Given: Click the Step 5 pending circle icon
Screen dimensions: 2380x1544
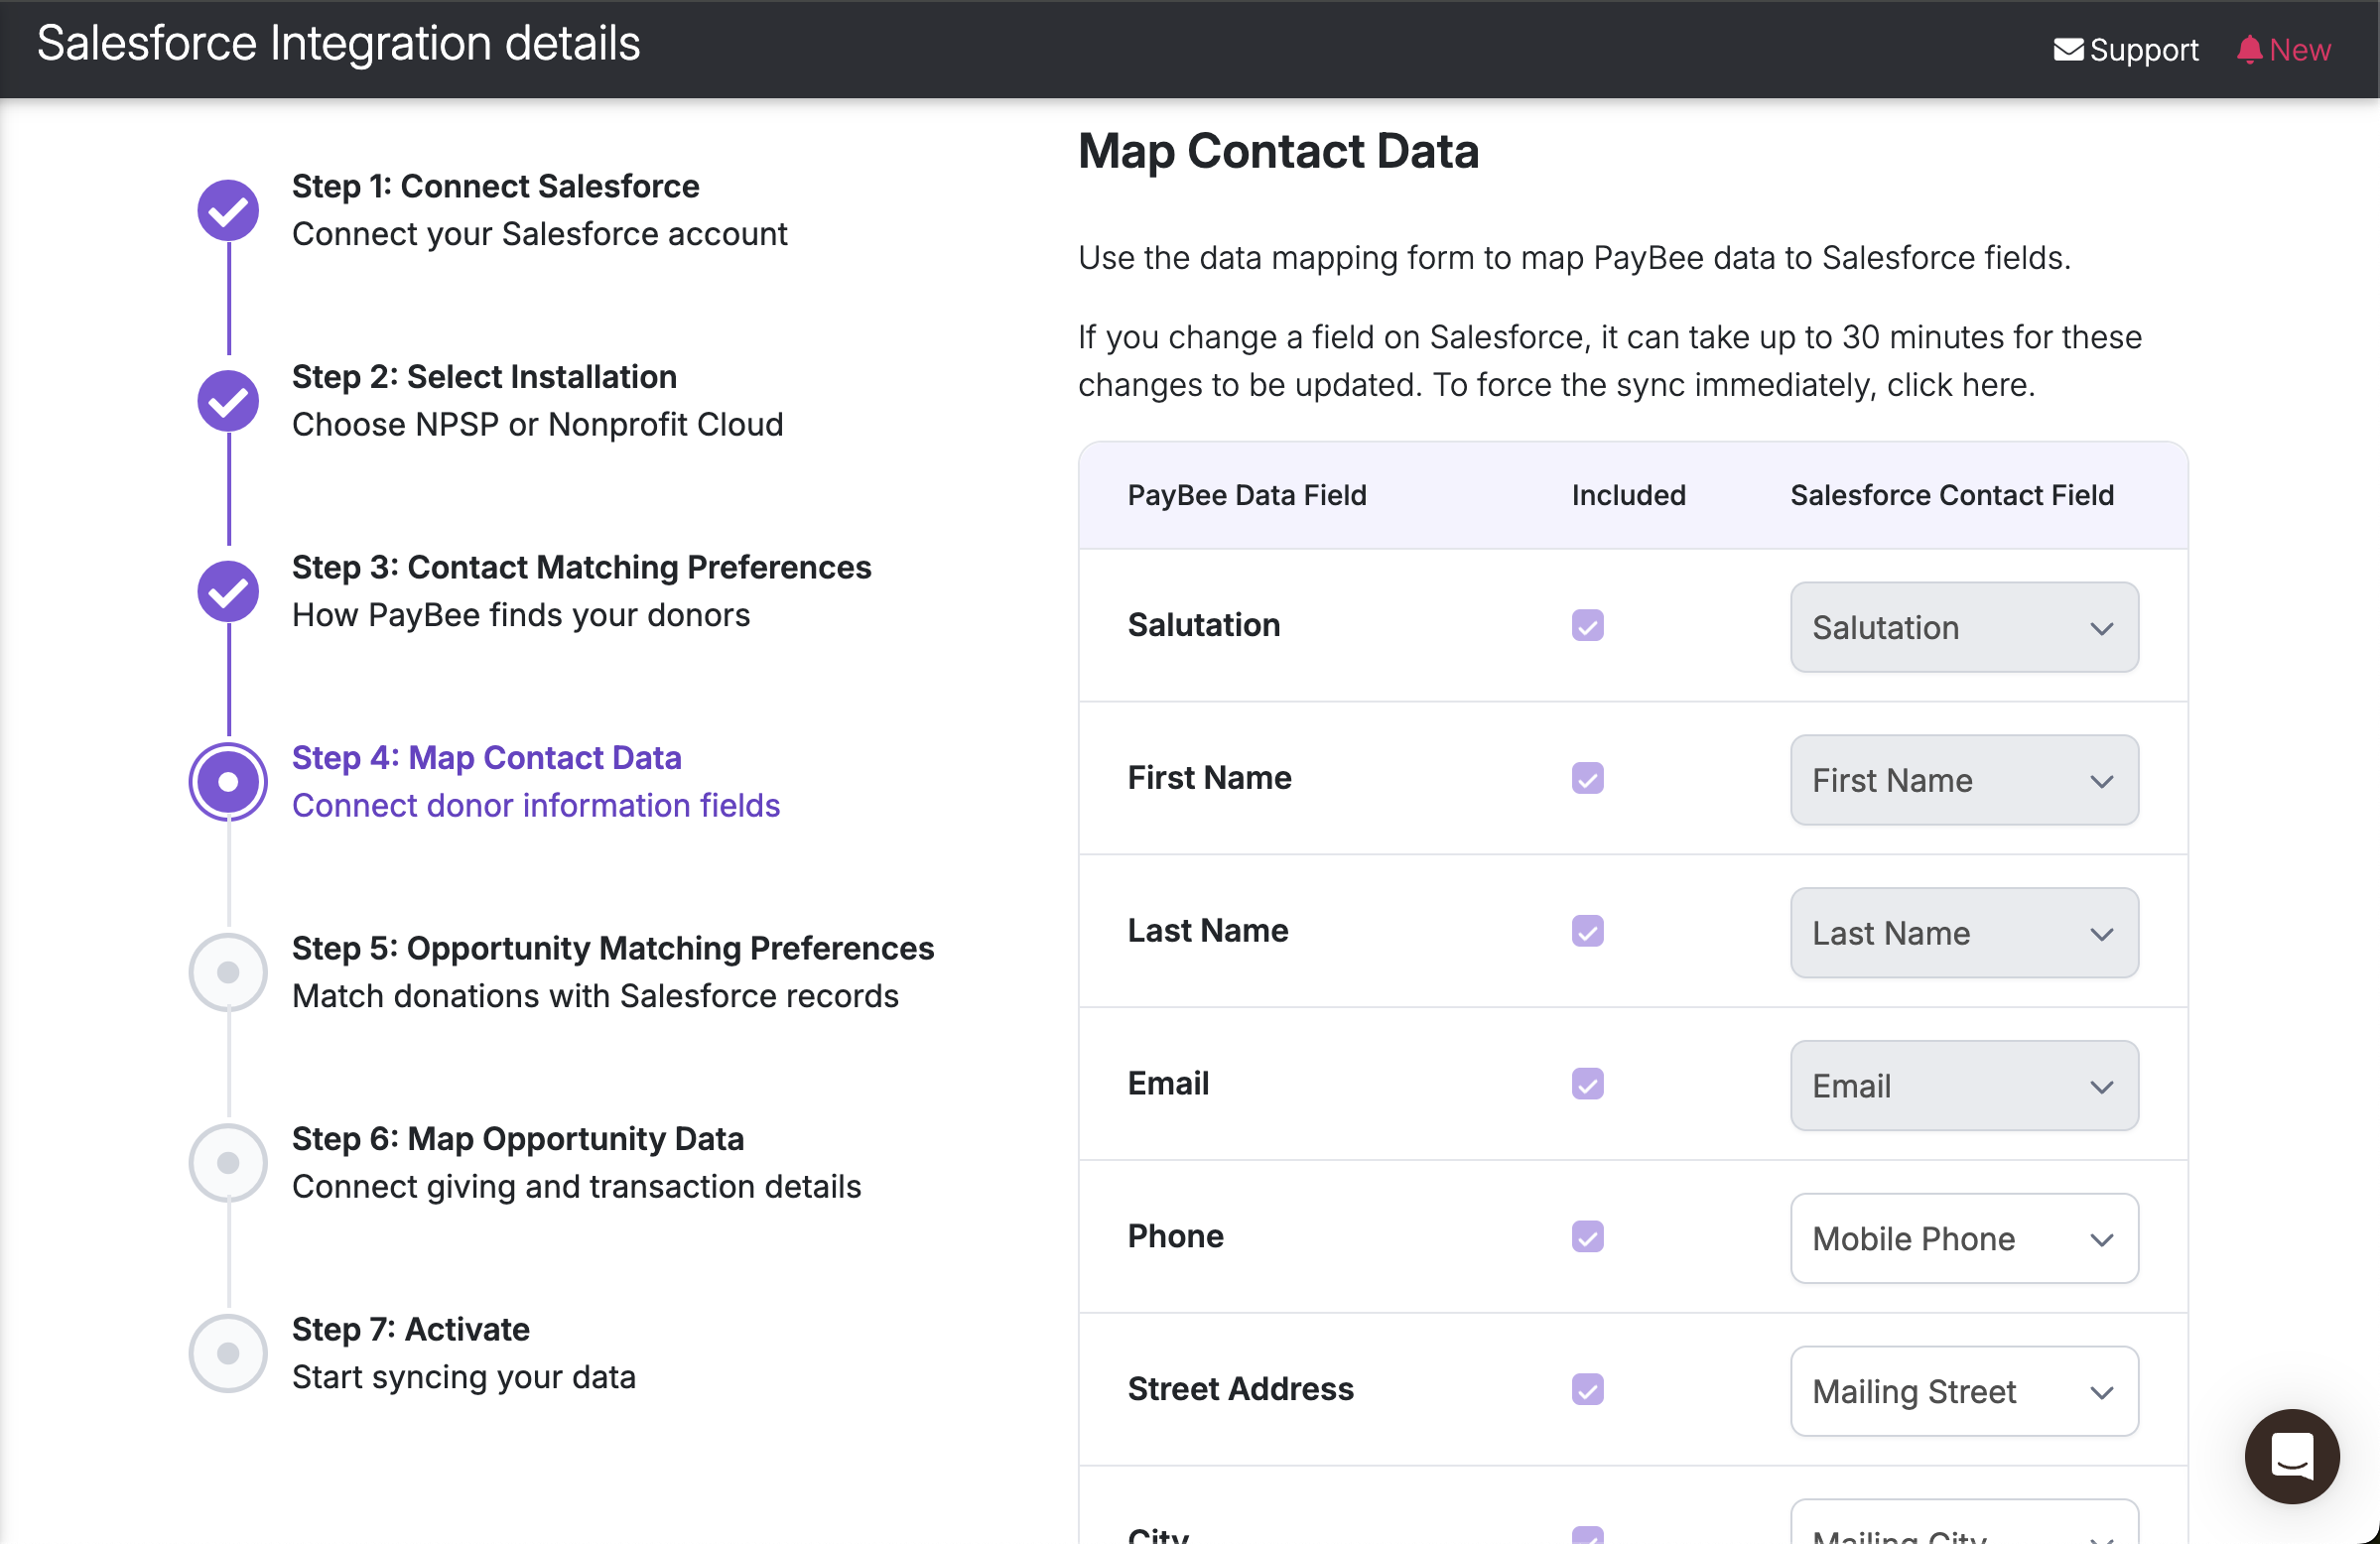Looking at the screenshot, I should tap(228, 972).
